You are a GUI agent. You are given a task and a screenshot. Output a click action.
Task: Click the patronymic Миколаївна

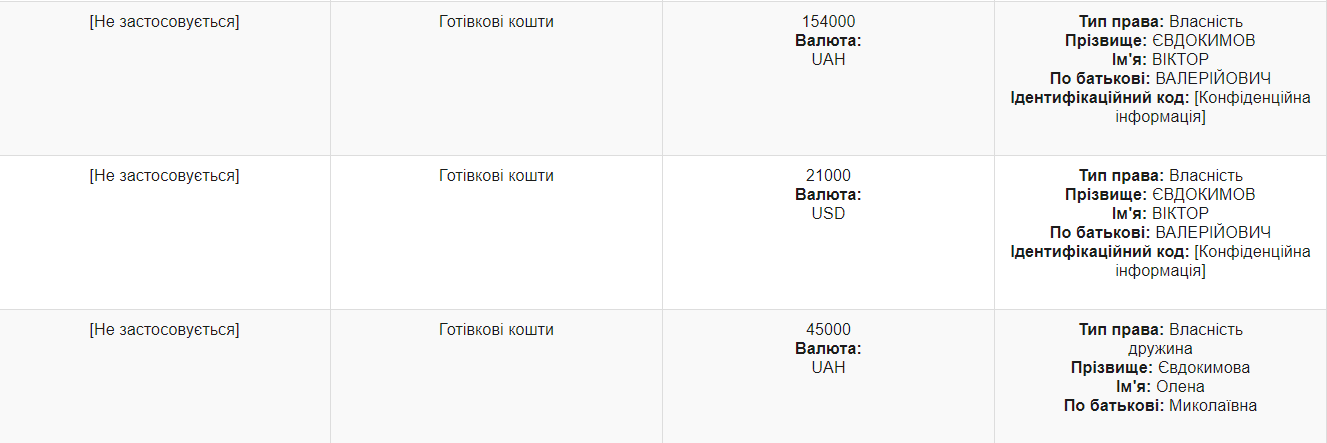pyautogui.click(x=1213, y=406)
